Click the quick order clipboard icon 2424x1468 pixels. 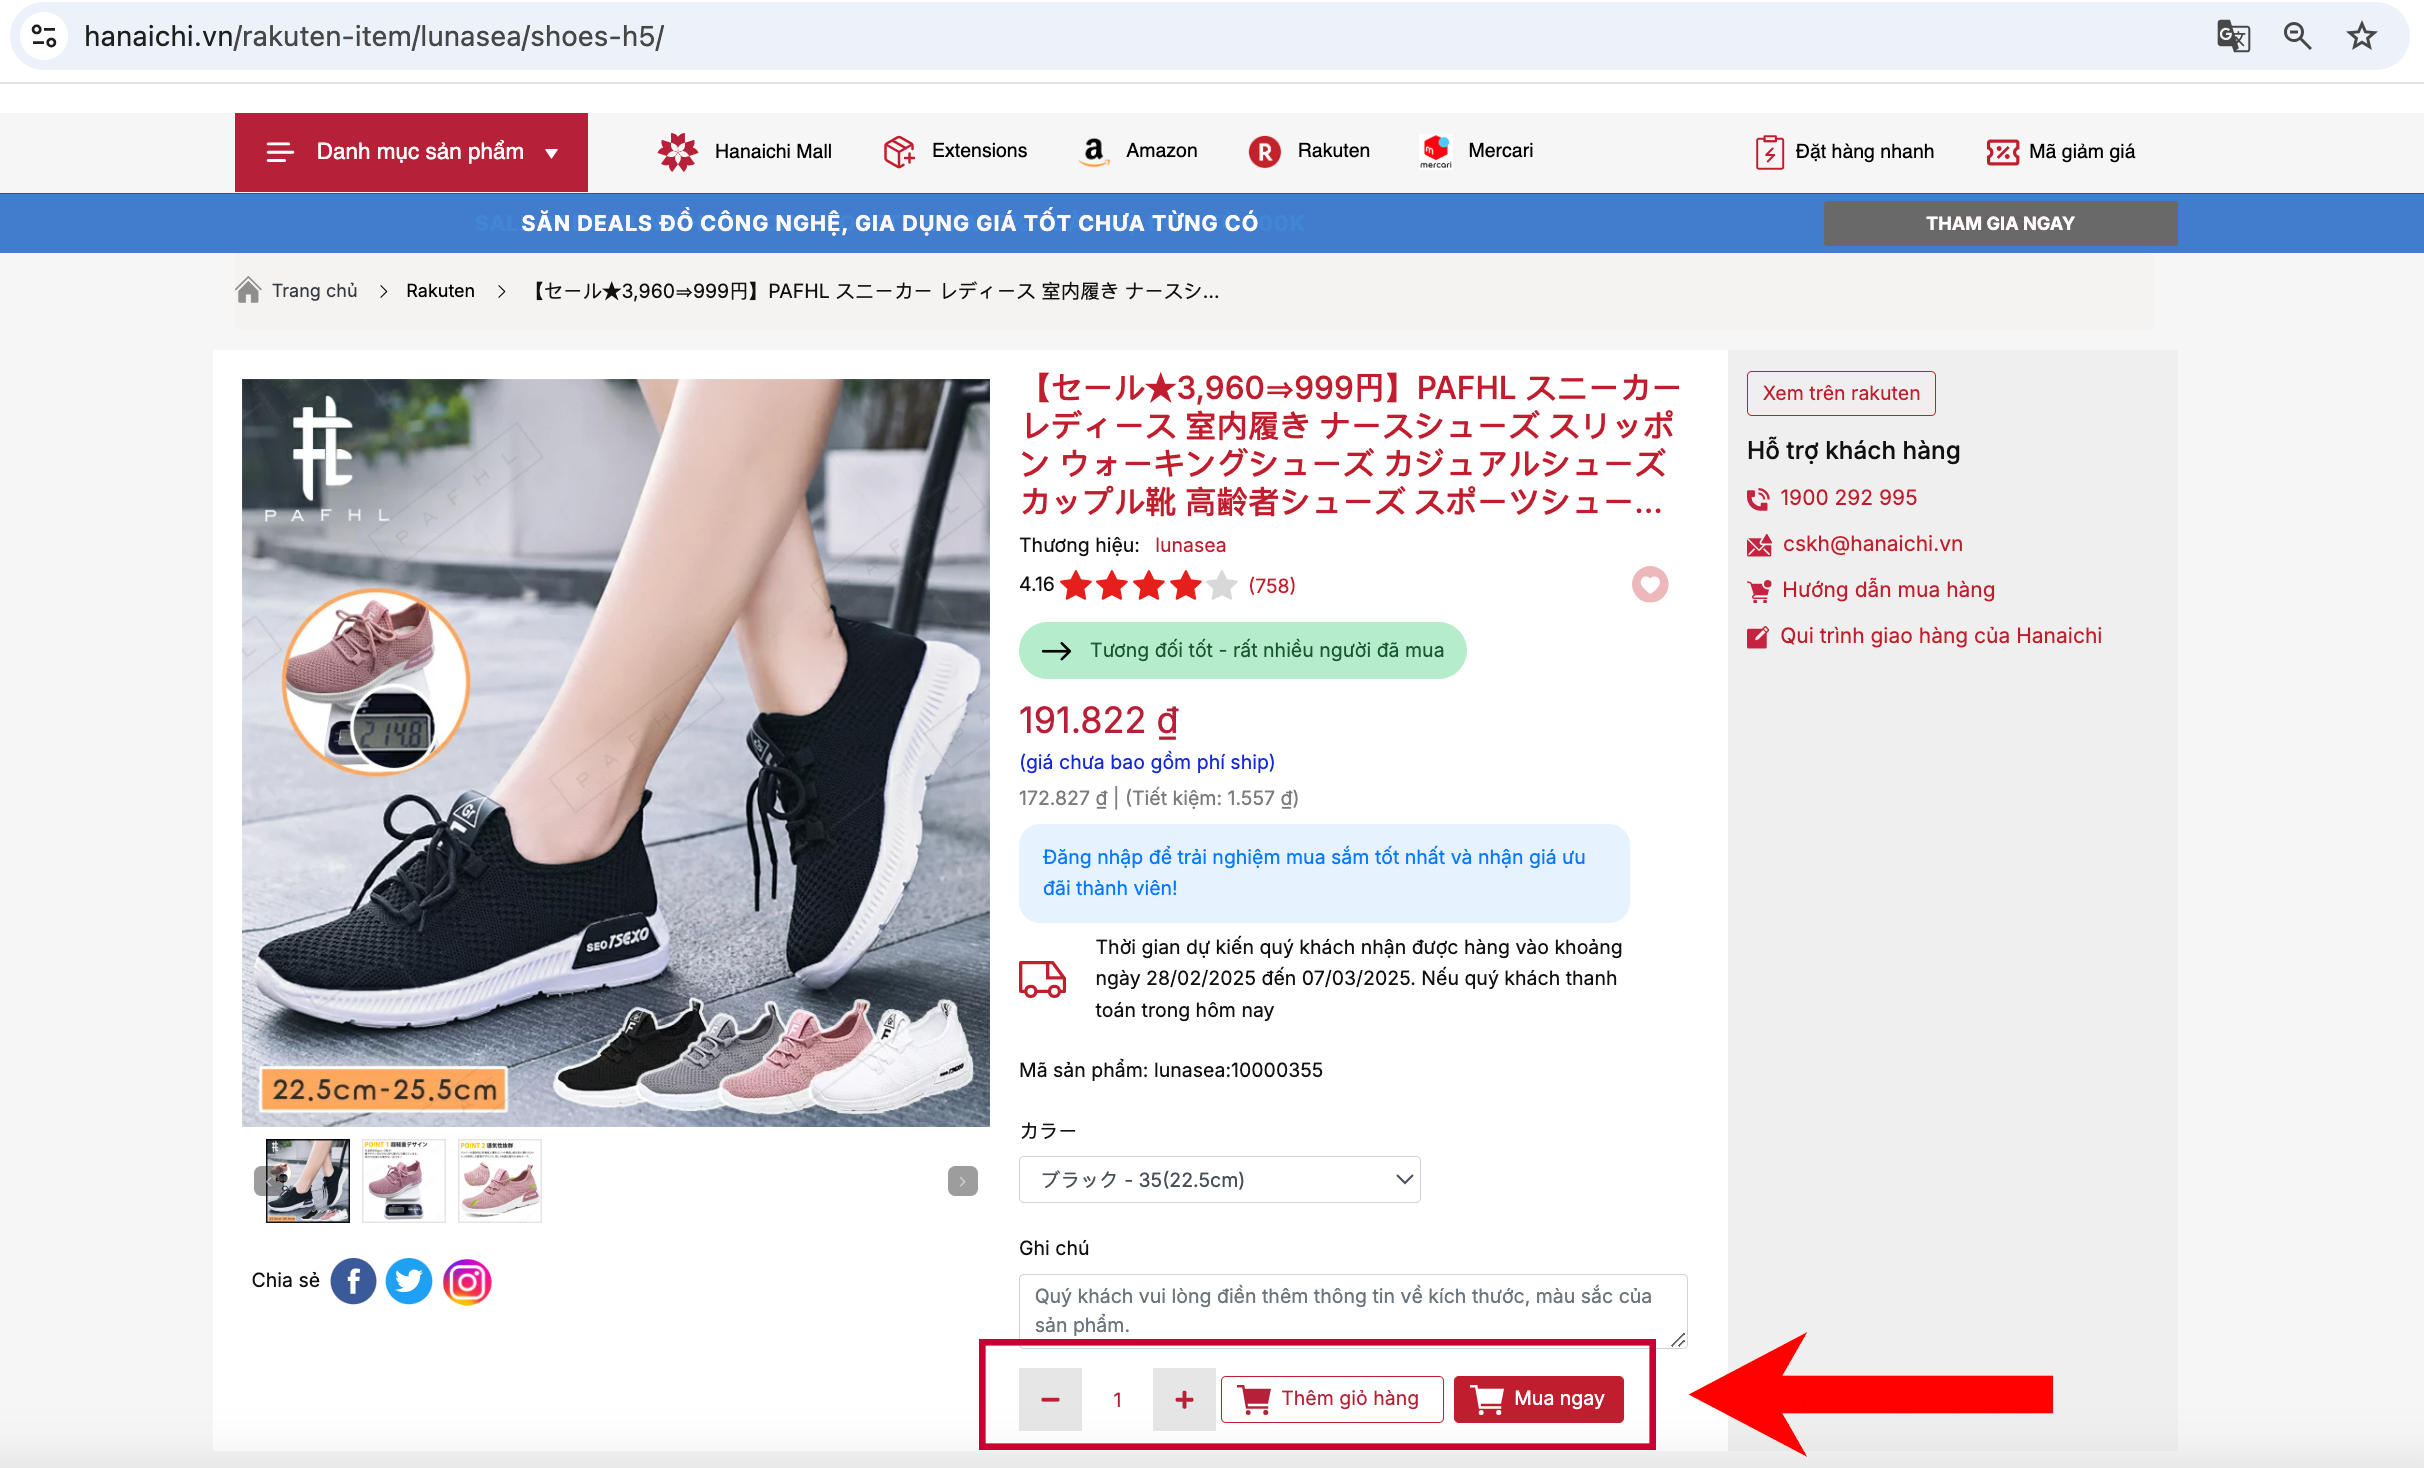1769,152
